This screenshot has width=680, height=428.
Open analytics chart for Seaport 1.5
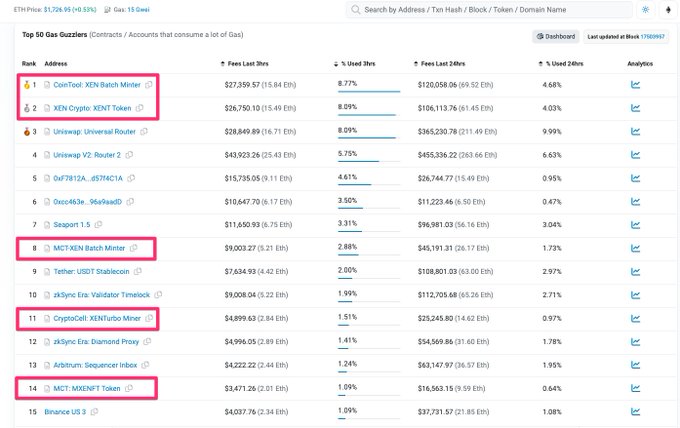pyautogui.click(x=635, y=225)
